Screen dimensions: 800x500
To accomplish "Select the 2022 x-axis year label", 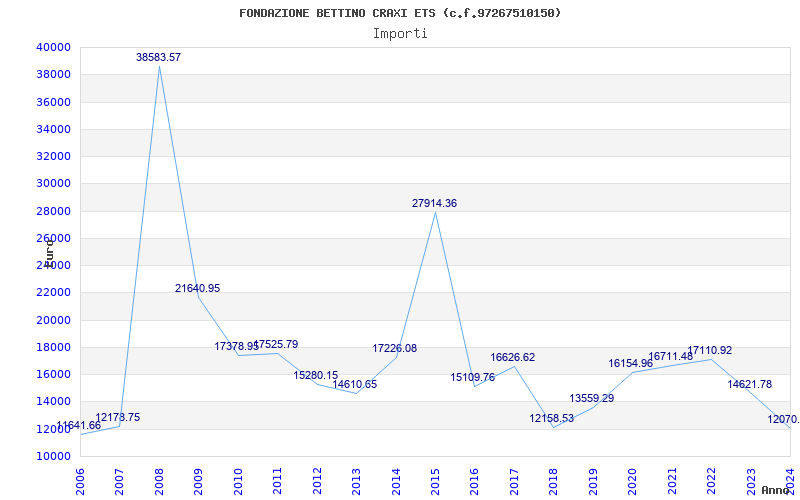I will pyautogui.click(x=711, y=481).
